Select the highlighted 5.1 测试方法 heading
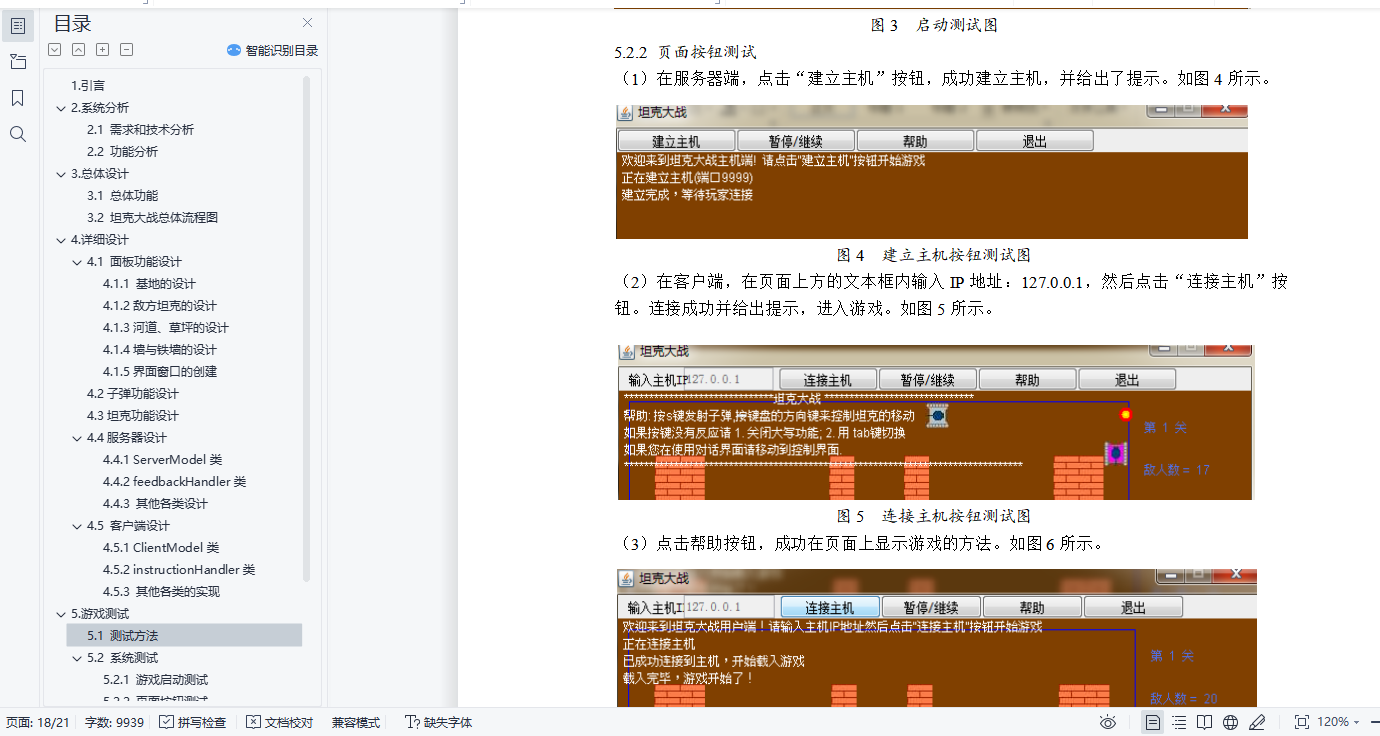The width and height of the screenshot is (1380, 736). (184, 636)
